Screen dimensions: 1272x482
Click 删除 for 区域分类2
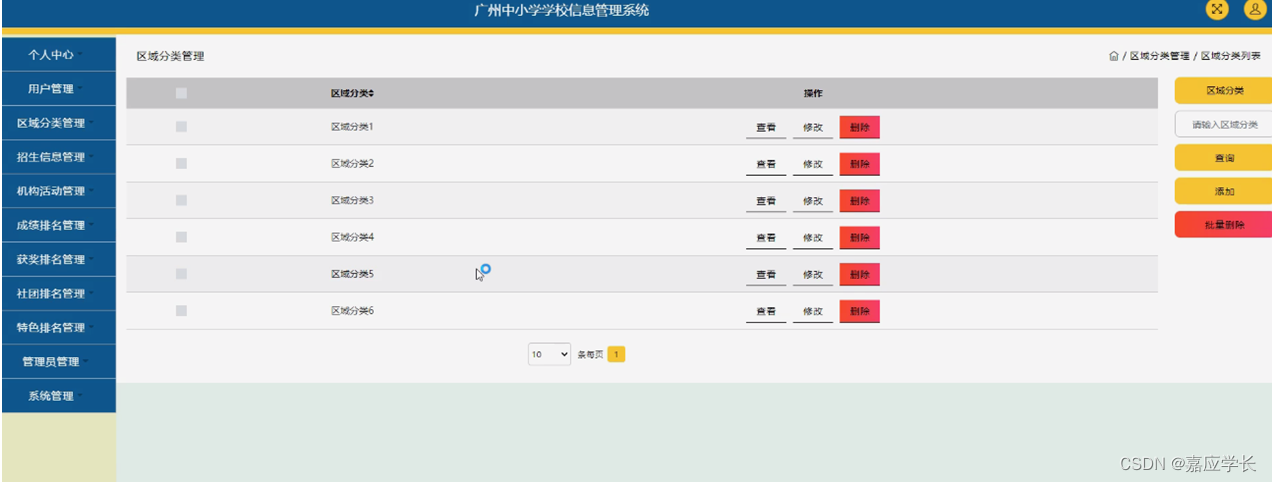[859, 164]
